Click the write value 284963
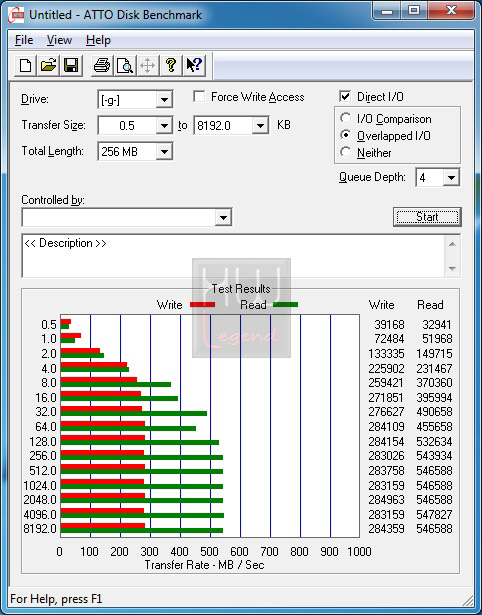This screenshot has width=482, height=615. (386, 500)
